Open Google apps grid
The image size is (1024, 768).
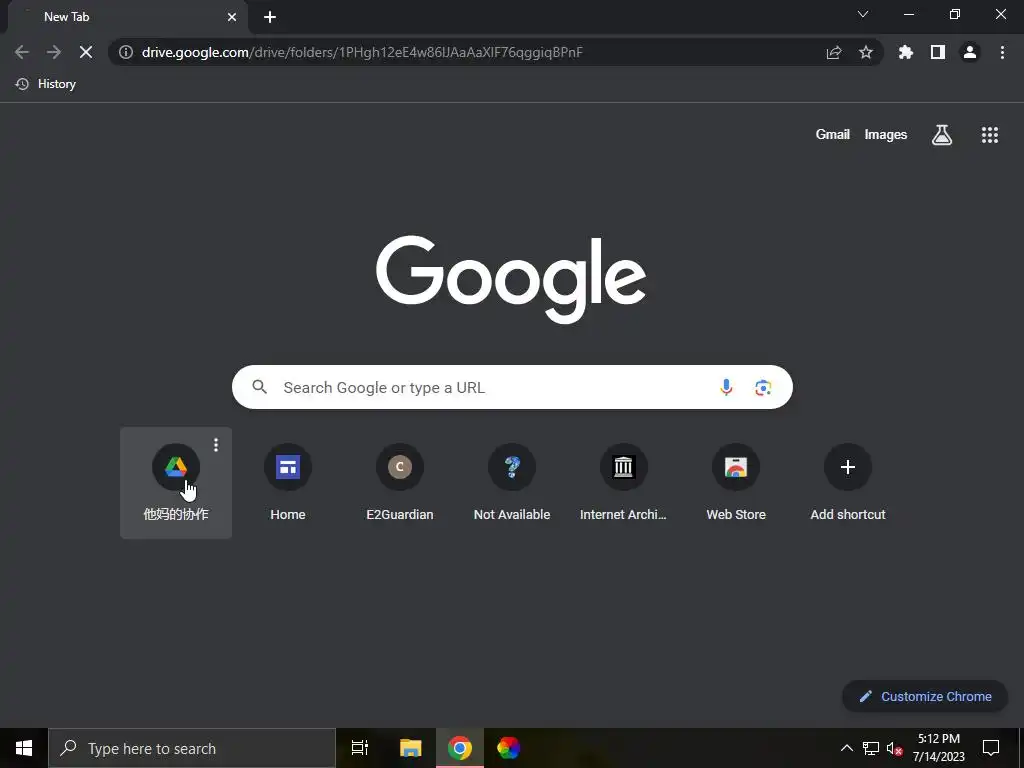(990, 135)
